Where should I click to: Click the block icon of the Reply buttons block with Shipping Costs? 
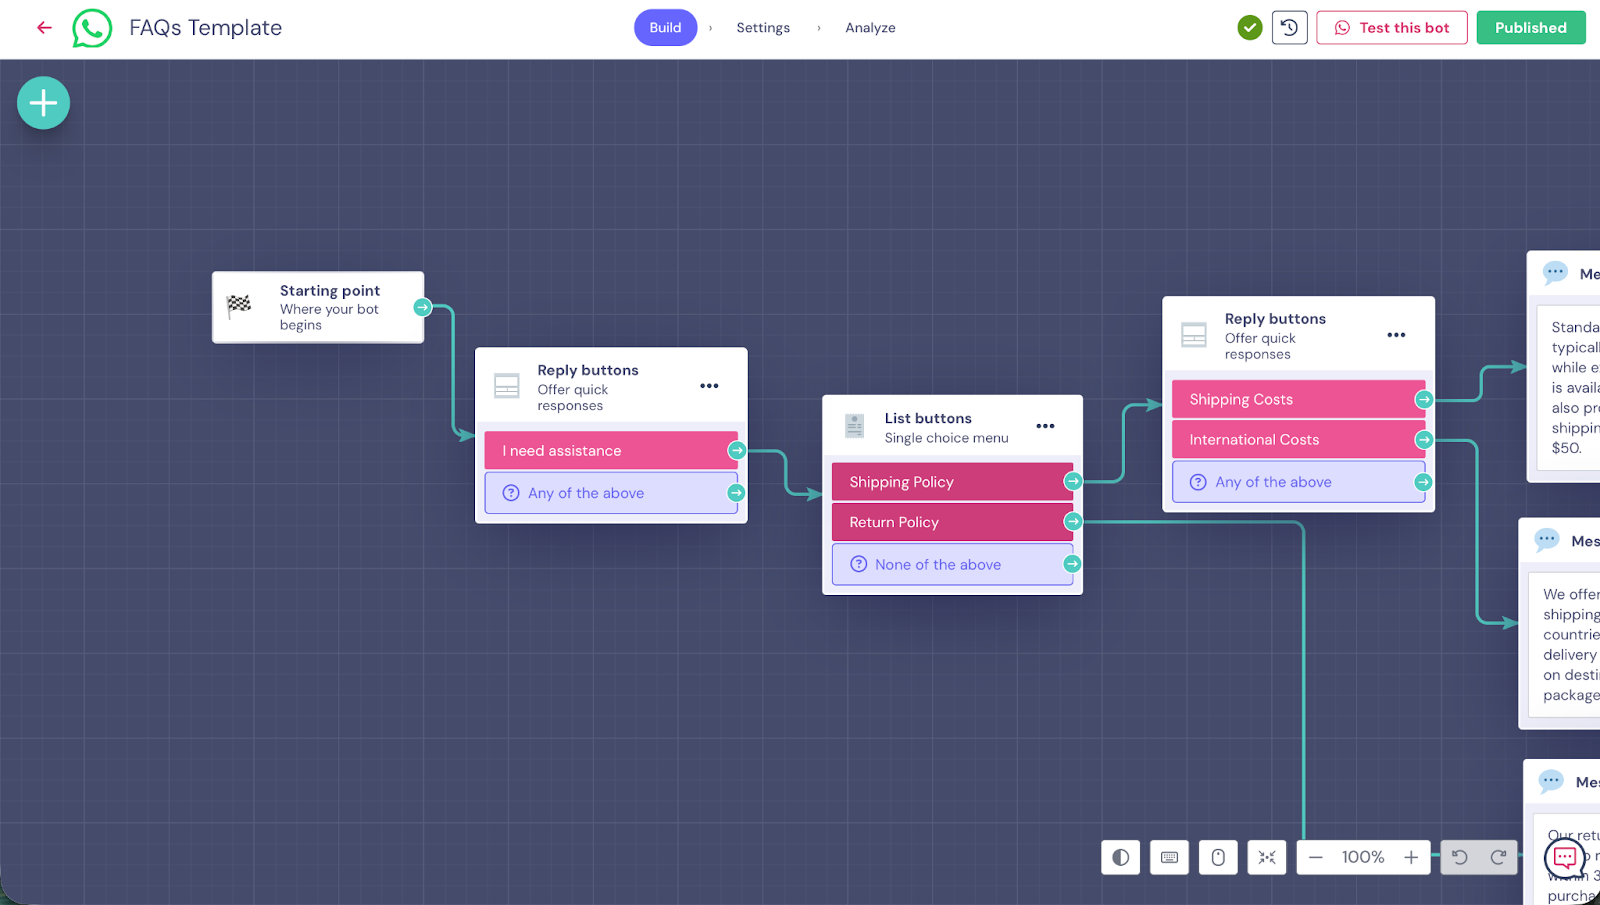1194,335
